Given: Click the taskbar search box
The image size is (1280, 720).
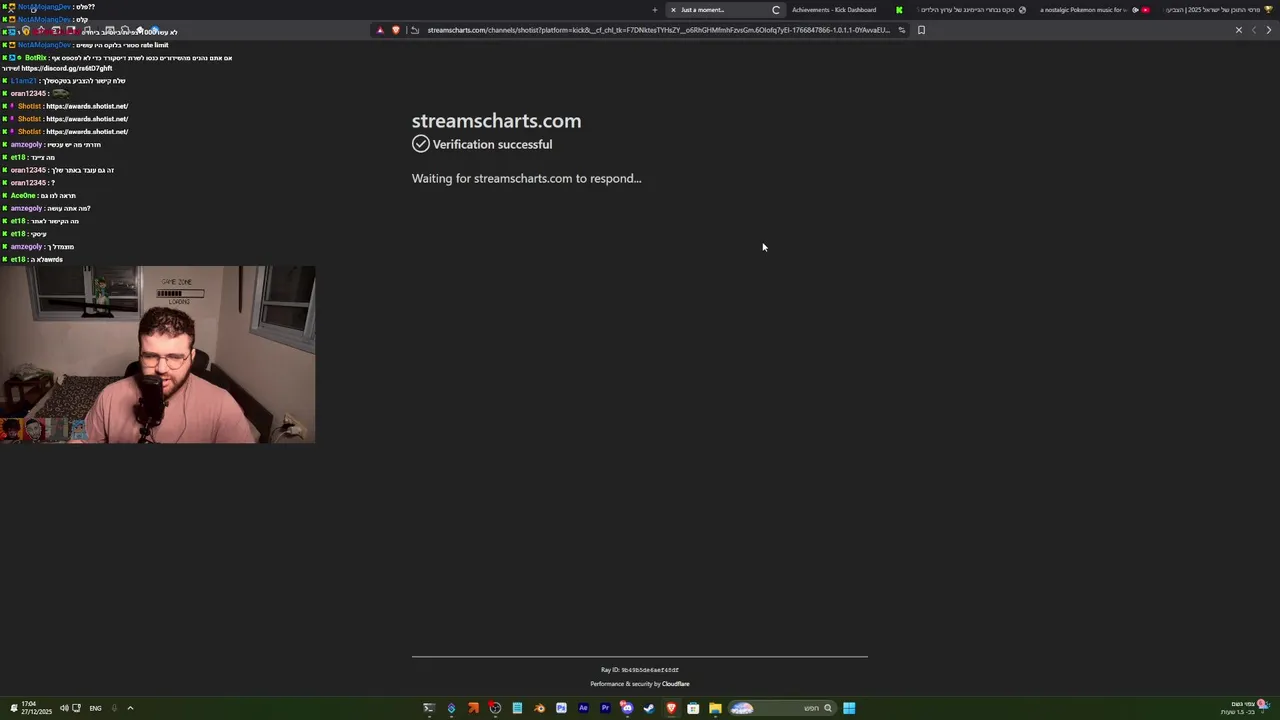Looking at the screenshot, I should click(x=782, y=708).
